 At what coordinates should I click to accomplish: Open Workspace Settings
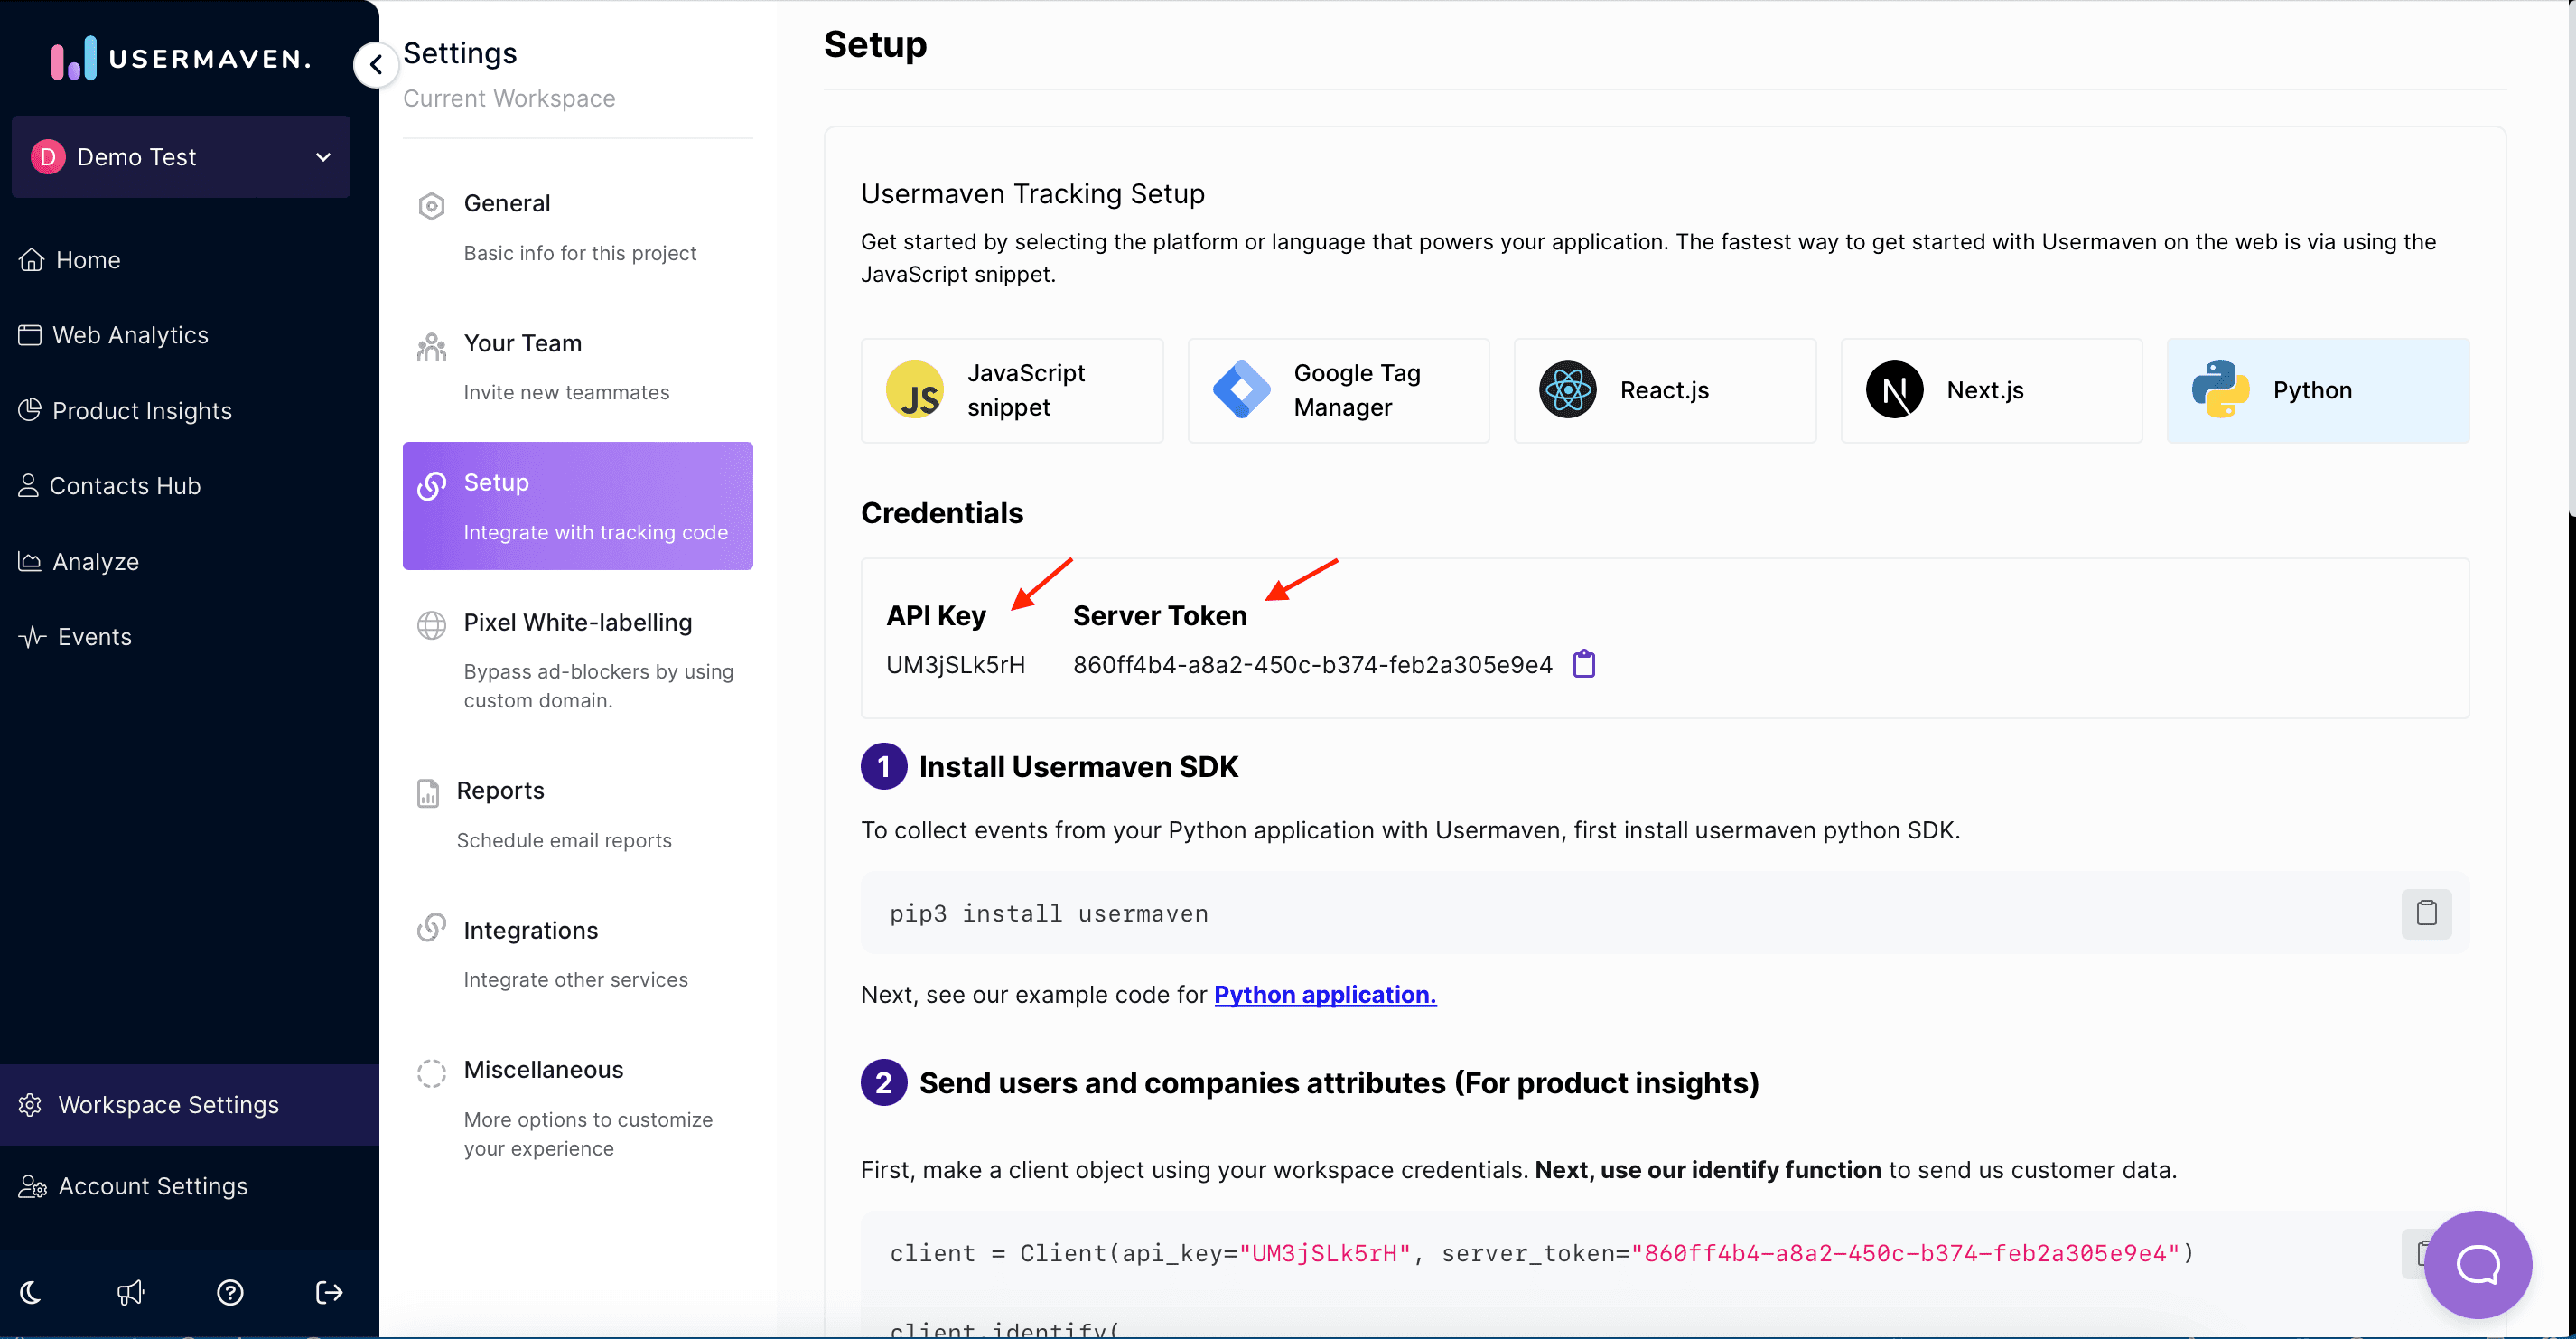pyautogui.click(x=189, y=1105)
